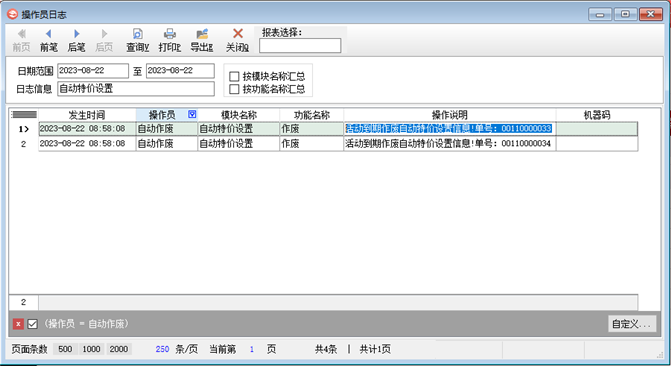Click the 操作员日志 app icon in title bar

(x=12, y=14)
